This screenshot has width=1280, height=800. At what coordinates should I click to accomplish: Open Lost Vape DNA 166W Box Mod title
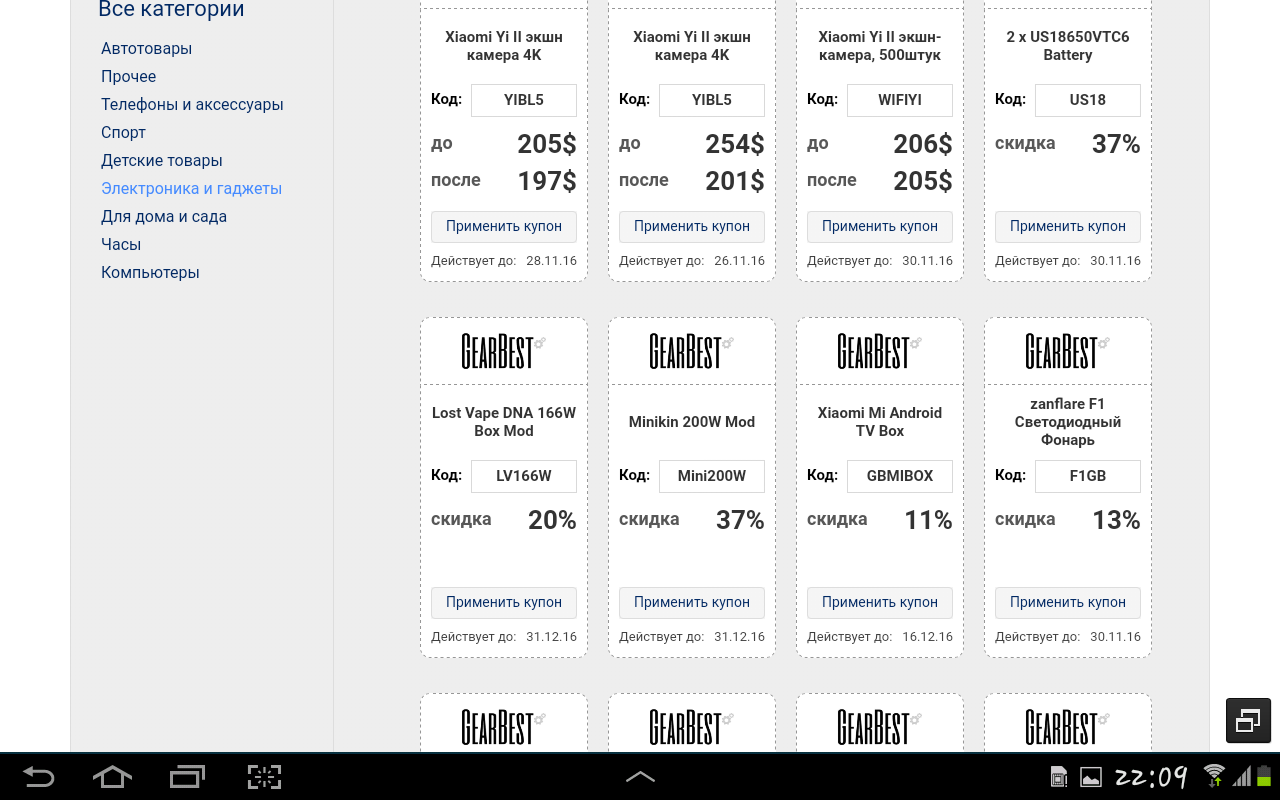504,422
